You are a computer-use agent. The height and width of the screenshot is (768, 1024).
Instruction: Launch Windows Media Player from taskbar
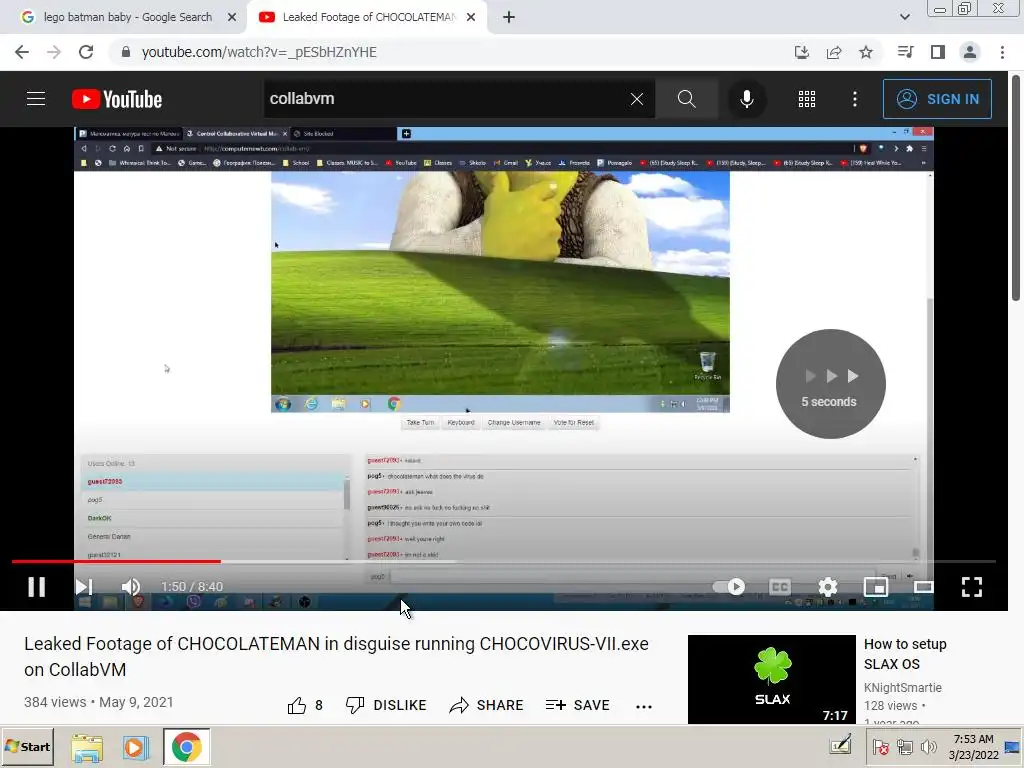point(136,747)
